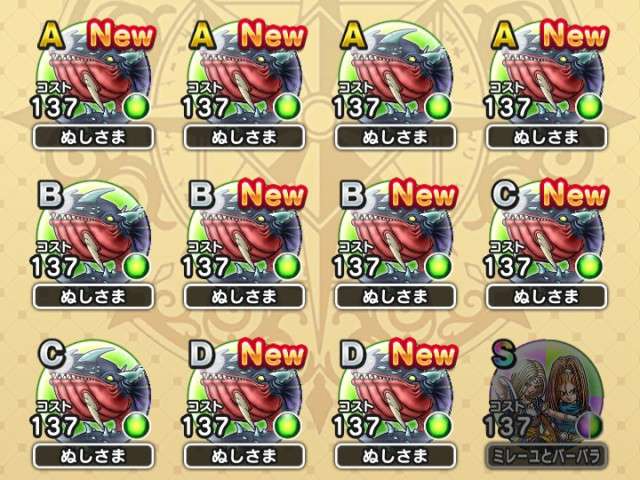Click ぬしさま label under C-rank New card
The image size is (640, 480).
pyautogui.click(x=546, y=297)
